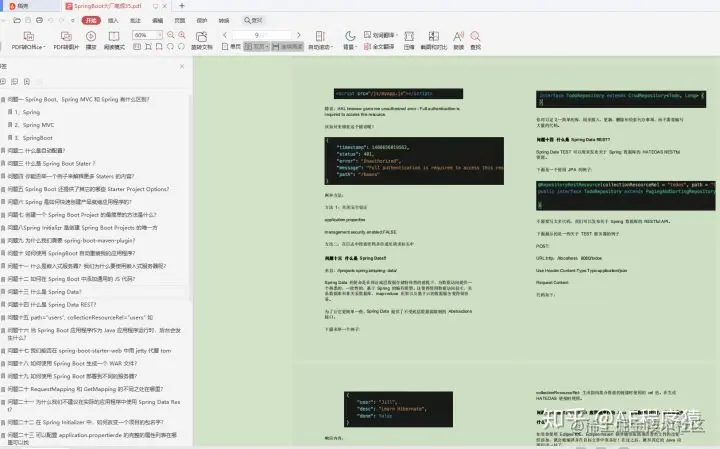720x449 pixels.
Task: Open a new tab with plus button
Action: [182, 6]
